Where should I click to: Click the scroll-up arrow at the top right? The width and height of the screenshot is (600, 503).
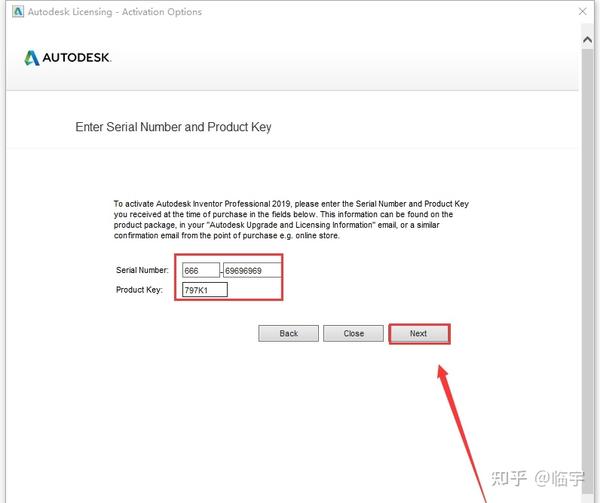(x=587, y=39)
